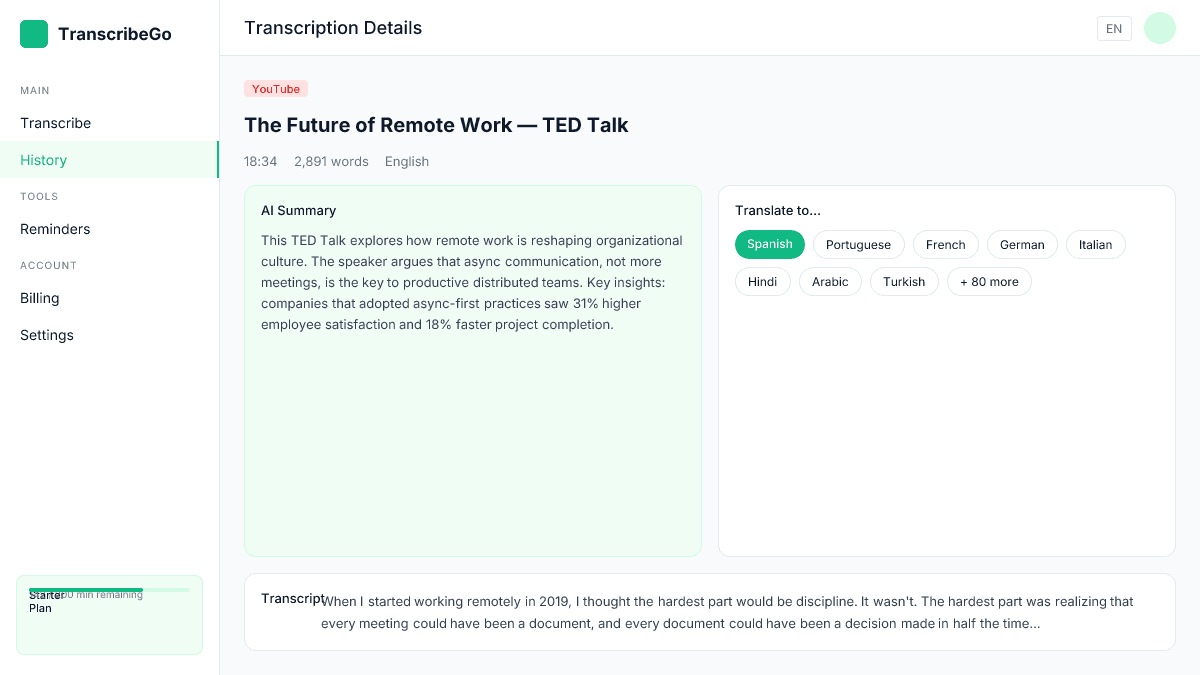Pick Italian in the Translate to panel
This screenshot has width=1200, height=675.
1095,244
